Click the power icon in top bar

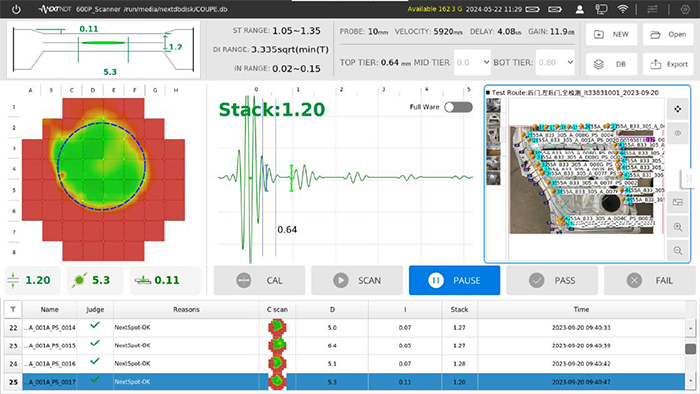16,9
